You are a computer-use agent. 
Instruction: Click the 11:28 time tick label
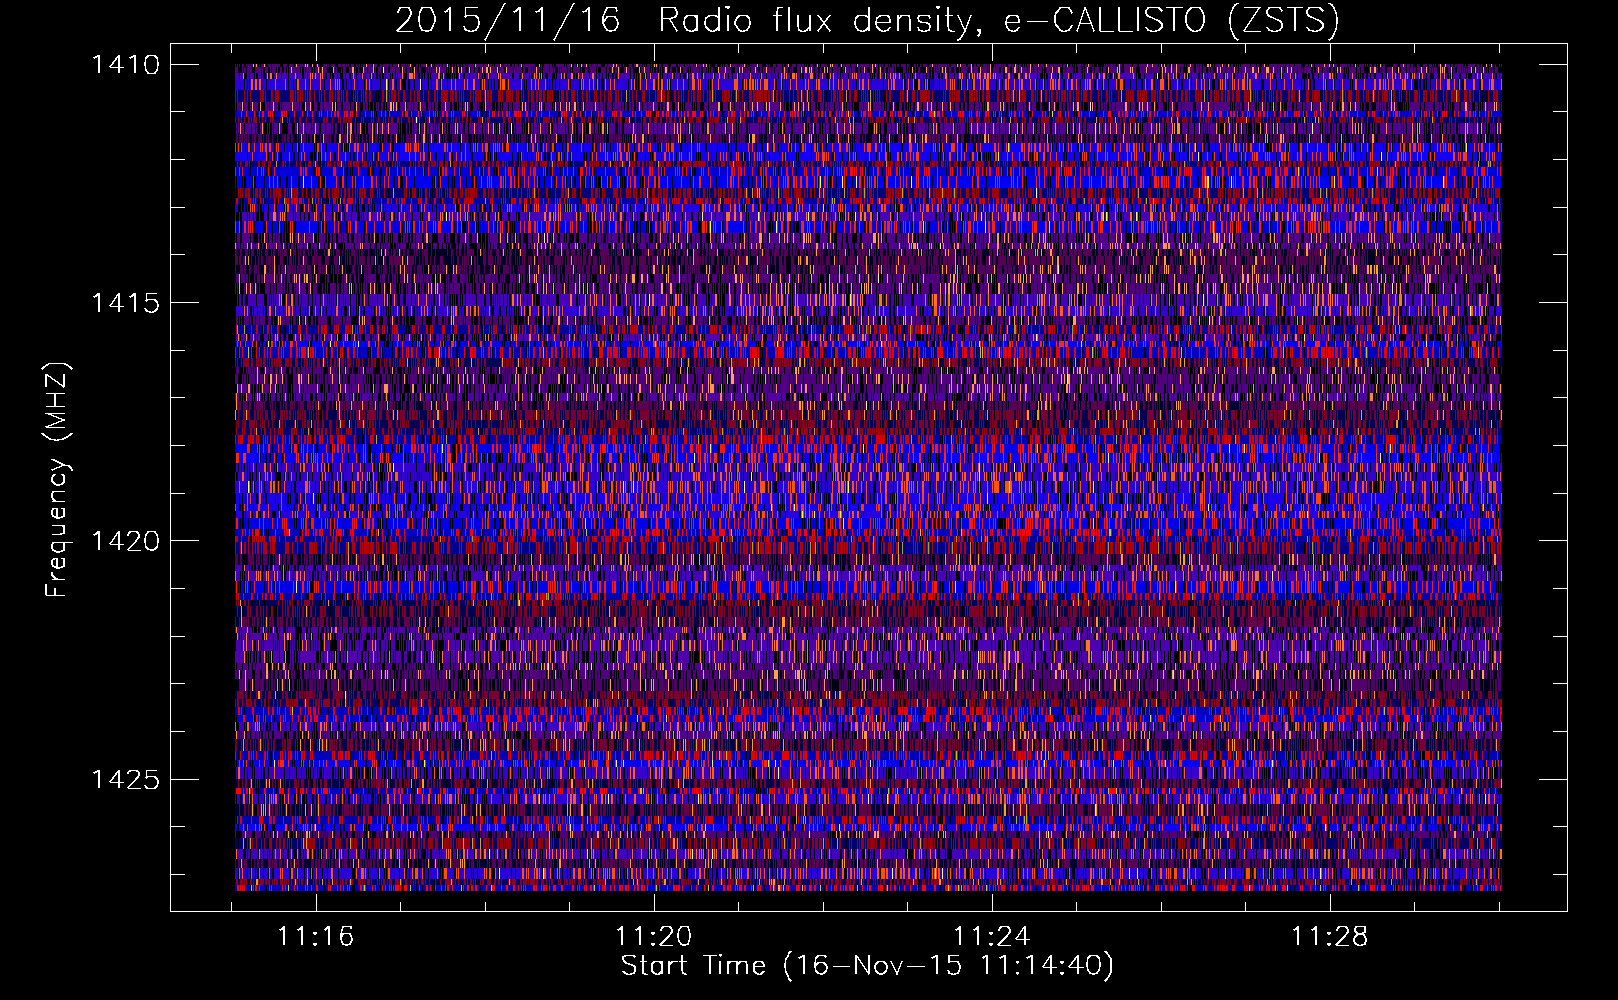1329,937
